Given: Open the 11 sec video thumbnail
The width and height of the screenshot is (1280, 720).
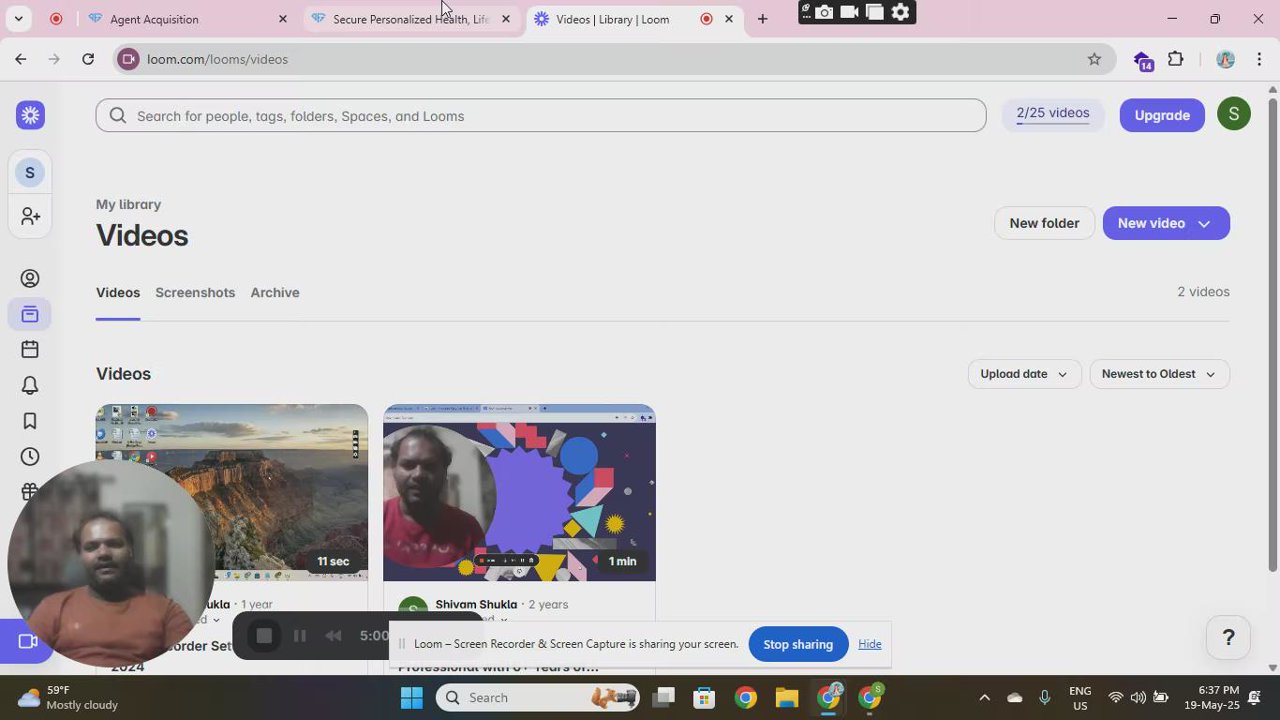Looking at the screenshot, I should point(232,492).
